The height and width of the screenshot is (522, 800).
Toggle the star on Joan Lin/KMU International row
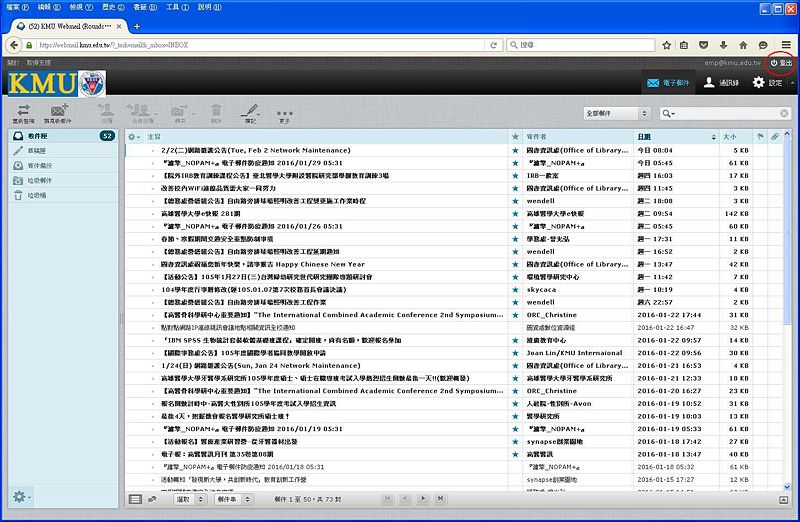pos(515,353)
